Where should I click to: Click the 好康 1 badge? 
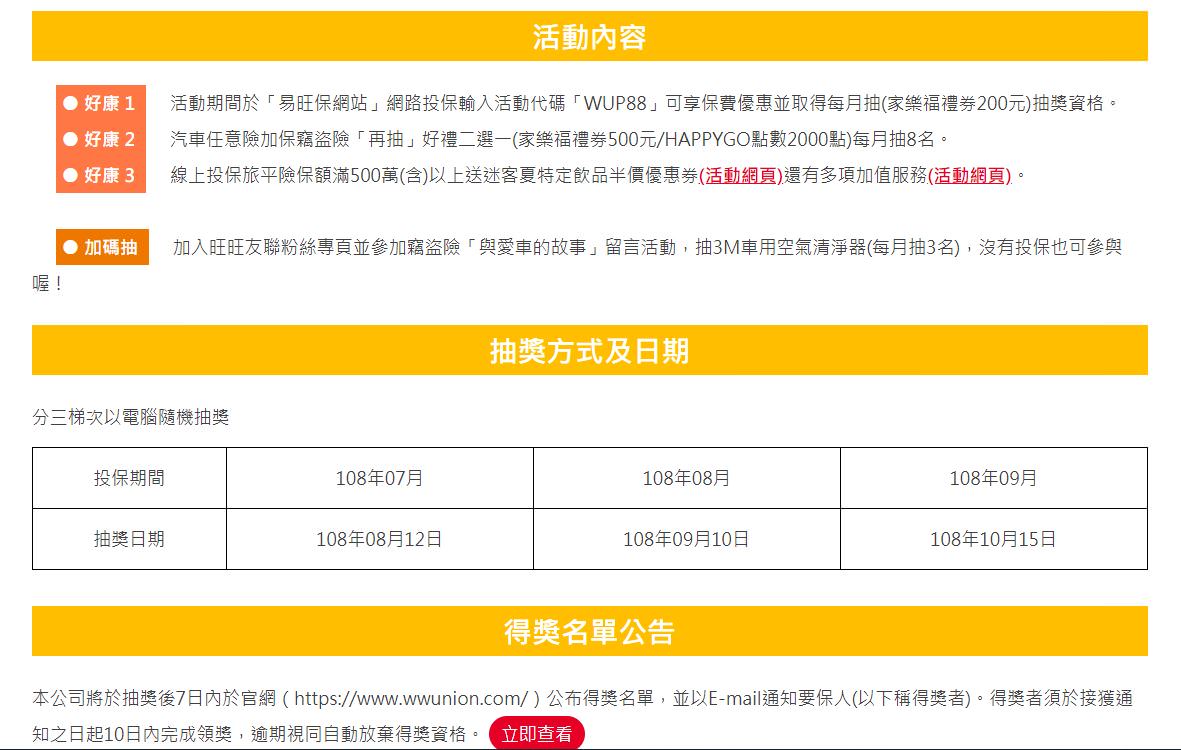[101, 103]
